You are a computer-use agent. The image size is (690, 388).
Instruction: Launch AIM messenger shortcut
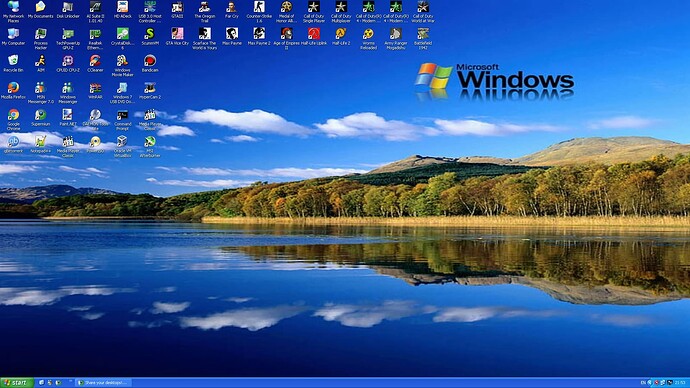pyautogui.click(x=40, y=64)
